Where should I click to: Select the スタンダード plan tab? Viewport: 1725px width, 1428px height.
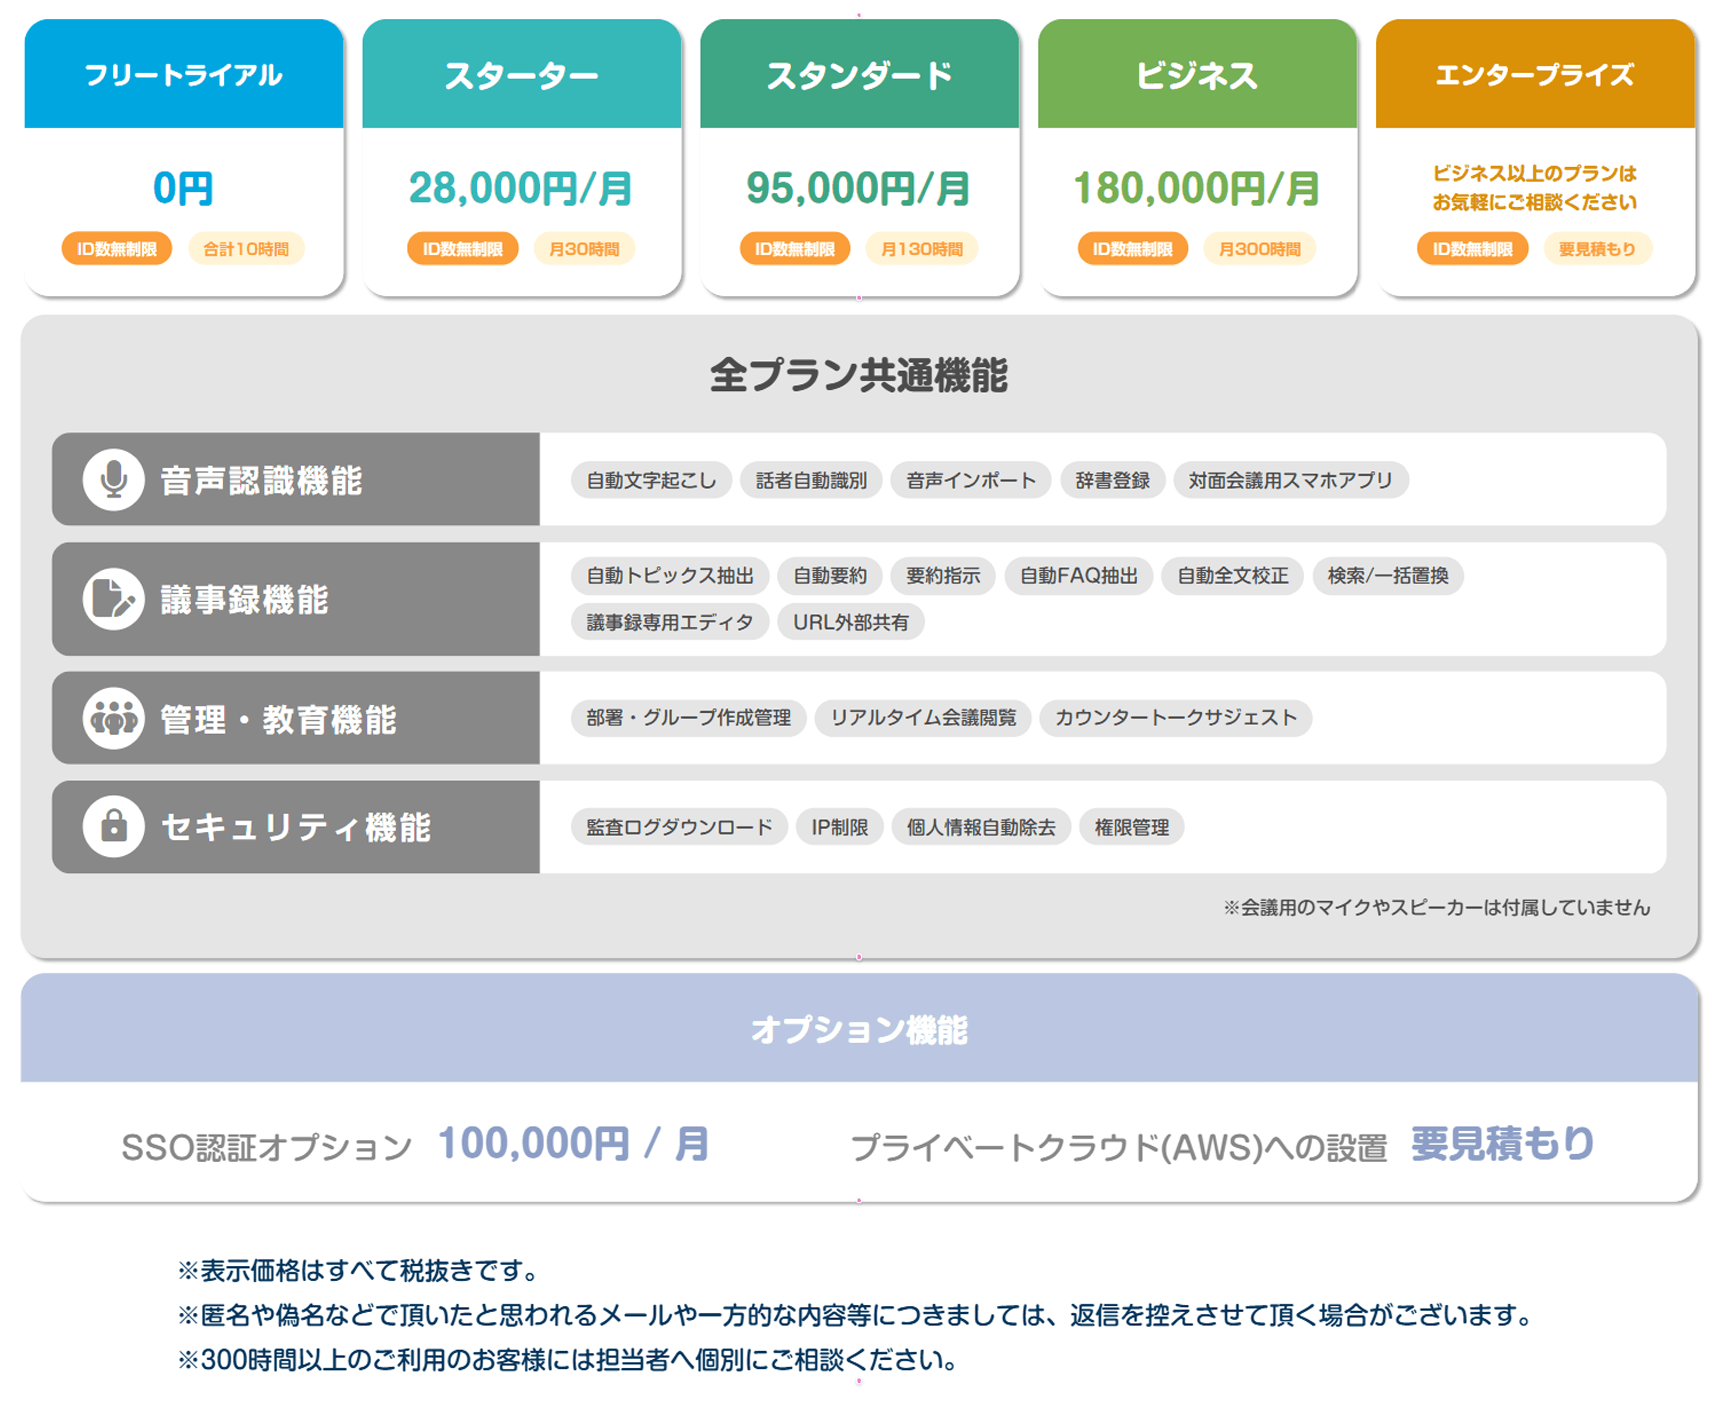[860, 74]
